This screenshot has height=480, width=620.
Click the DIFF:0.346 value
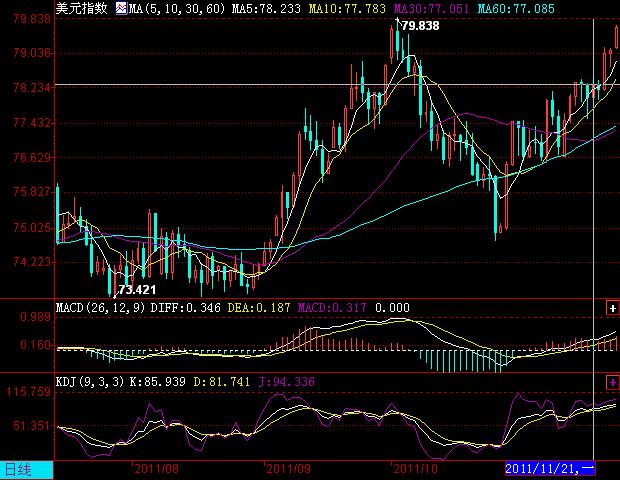[x=185, y=308]
